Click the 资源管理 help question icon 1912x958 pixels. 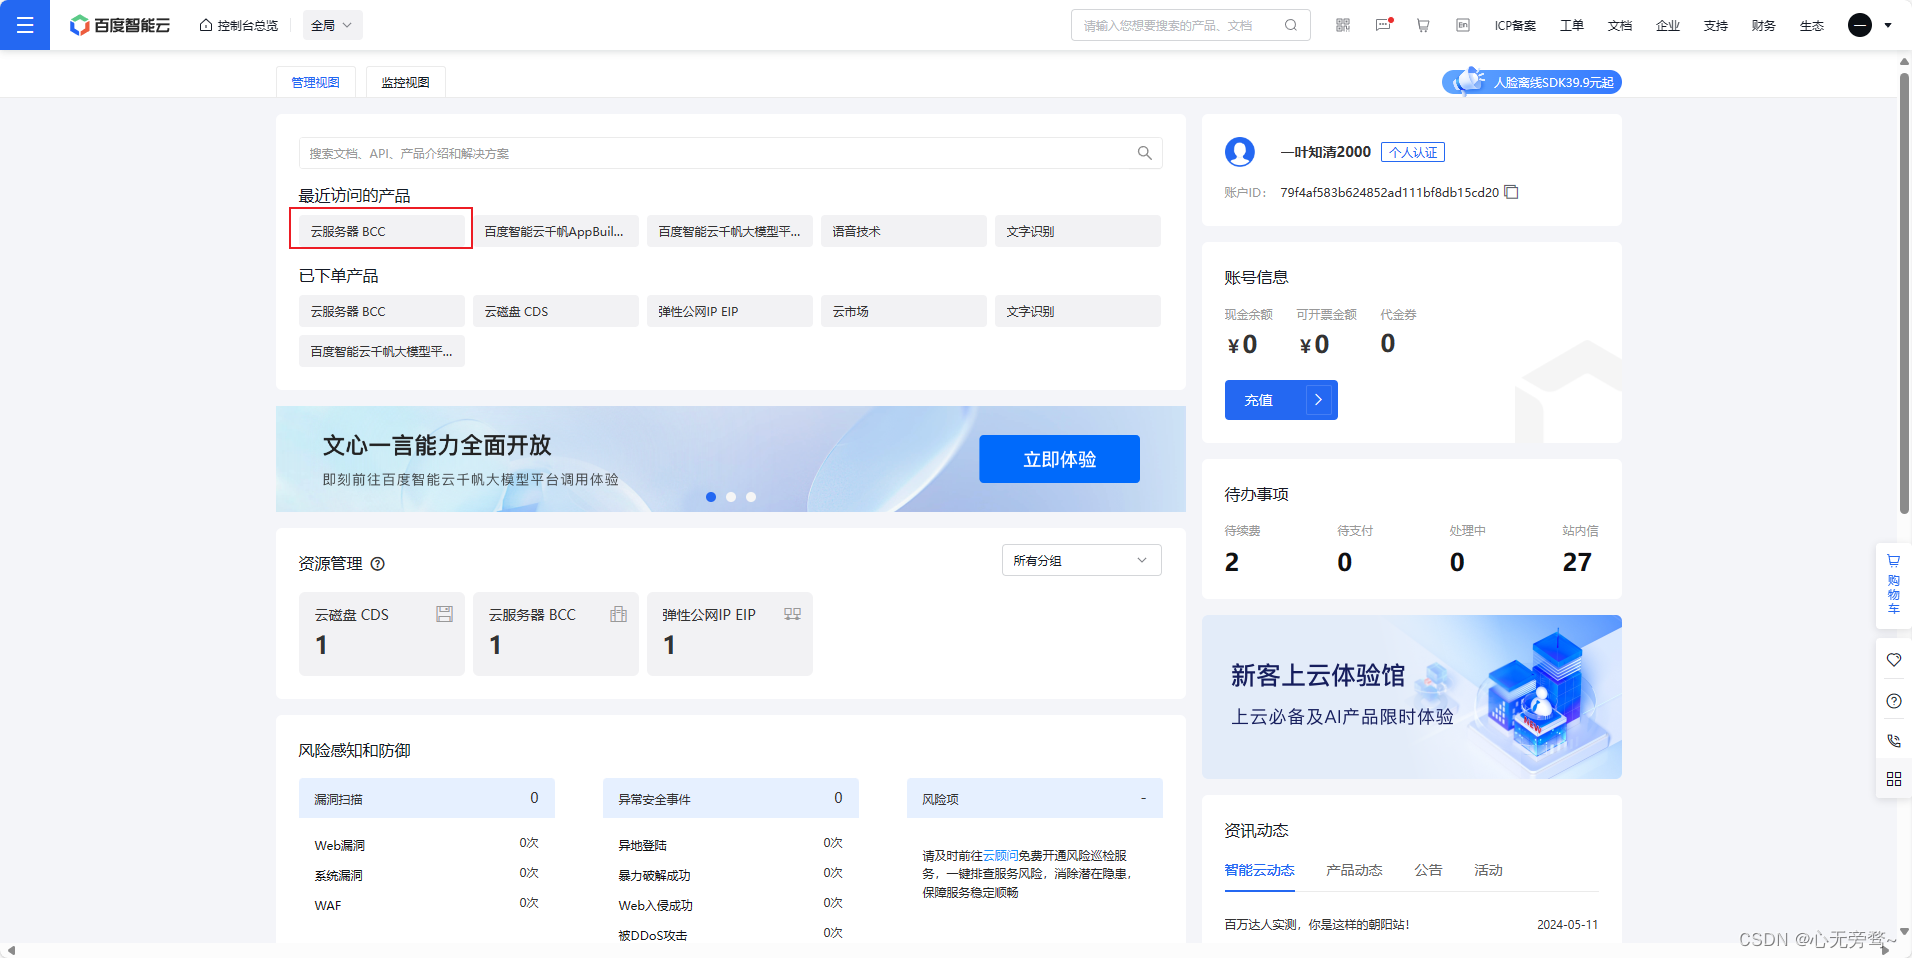tap(378, 564)
